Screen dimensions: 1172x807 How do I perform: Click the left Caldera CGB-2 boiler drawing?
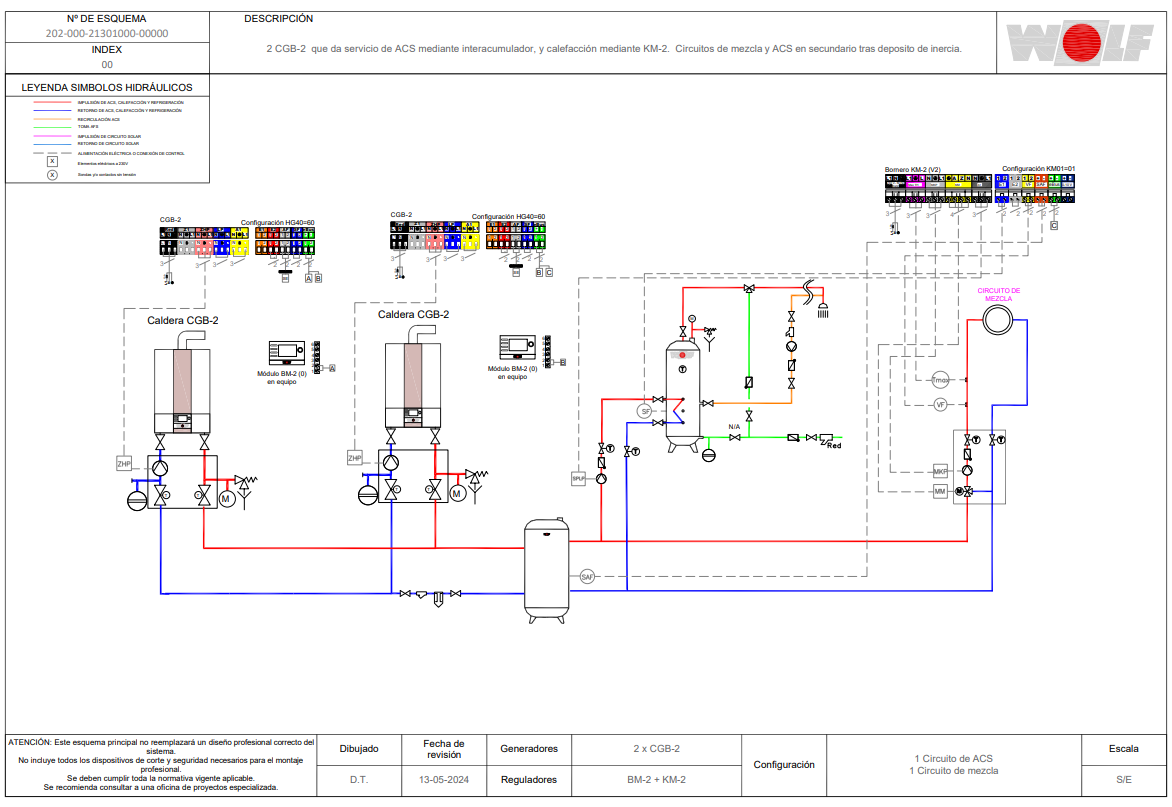pos(182,383)
